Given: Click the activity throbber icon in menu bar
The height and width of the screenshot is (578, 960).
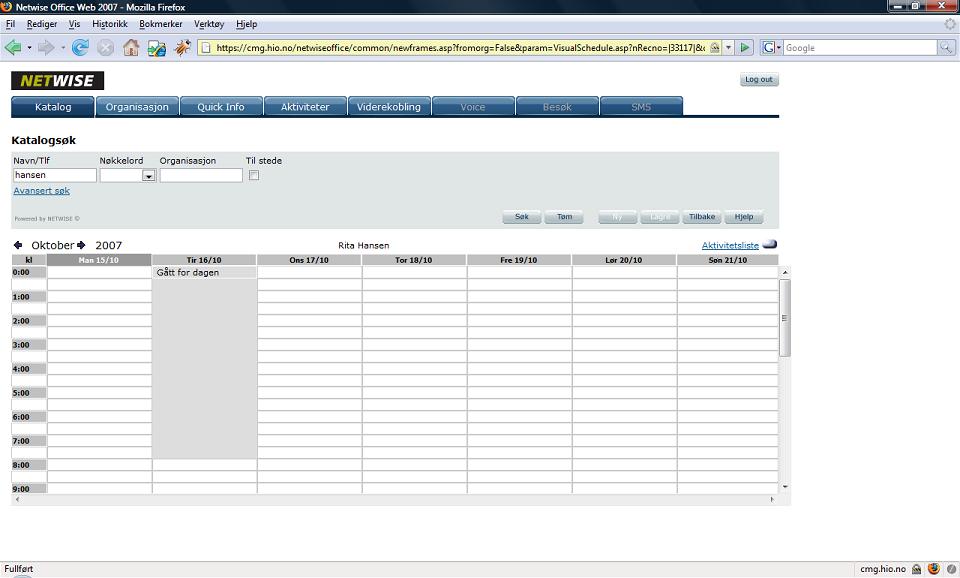Looking at the screenshot, I should point(950,24).
